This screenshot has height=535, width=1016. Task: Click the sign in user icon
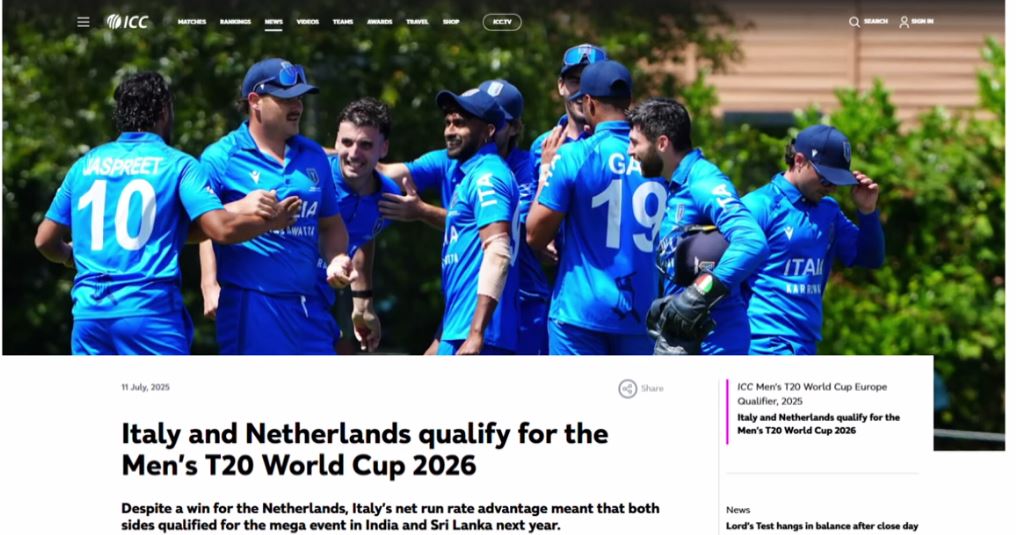[904, 22]
